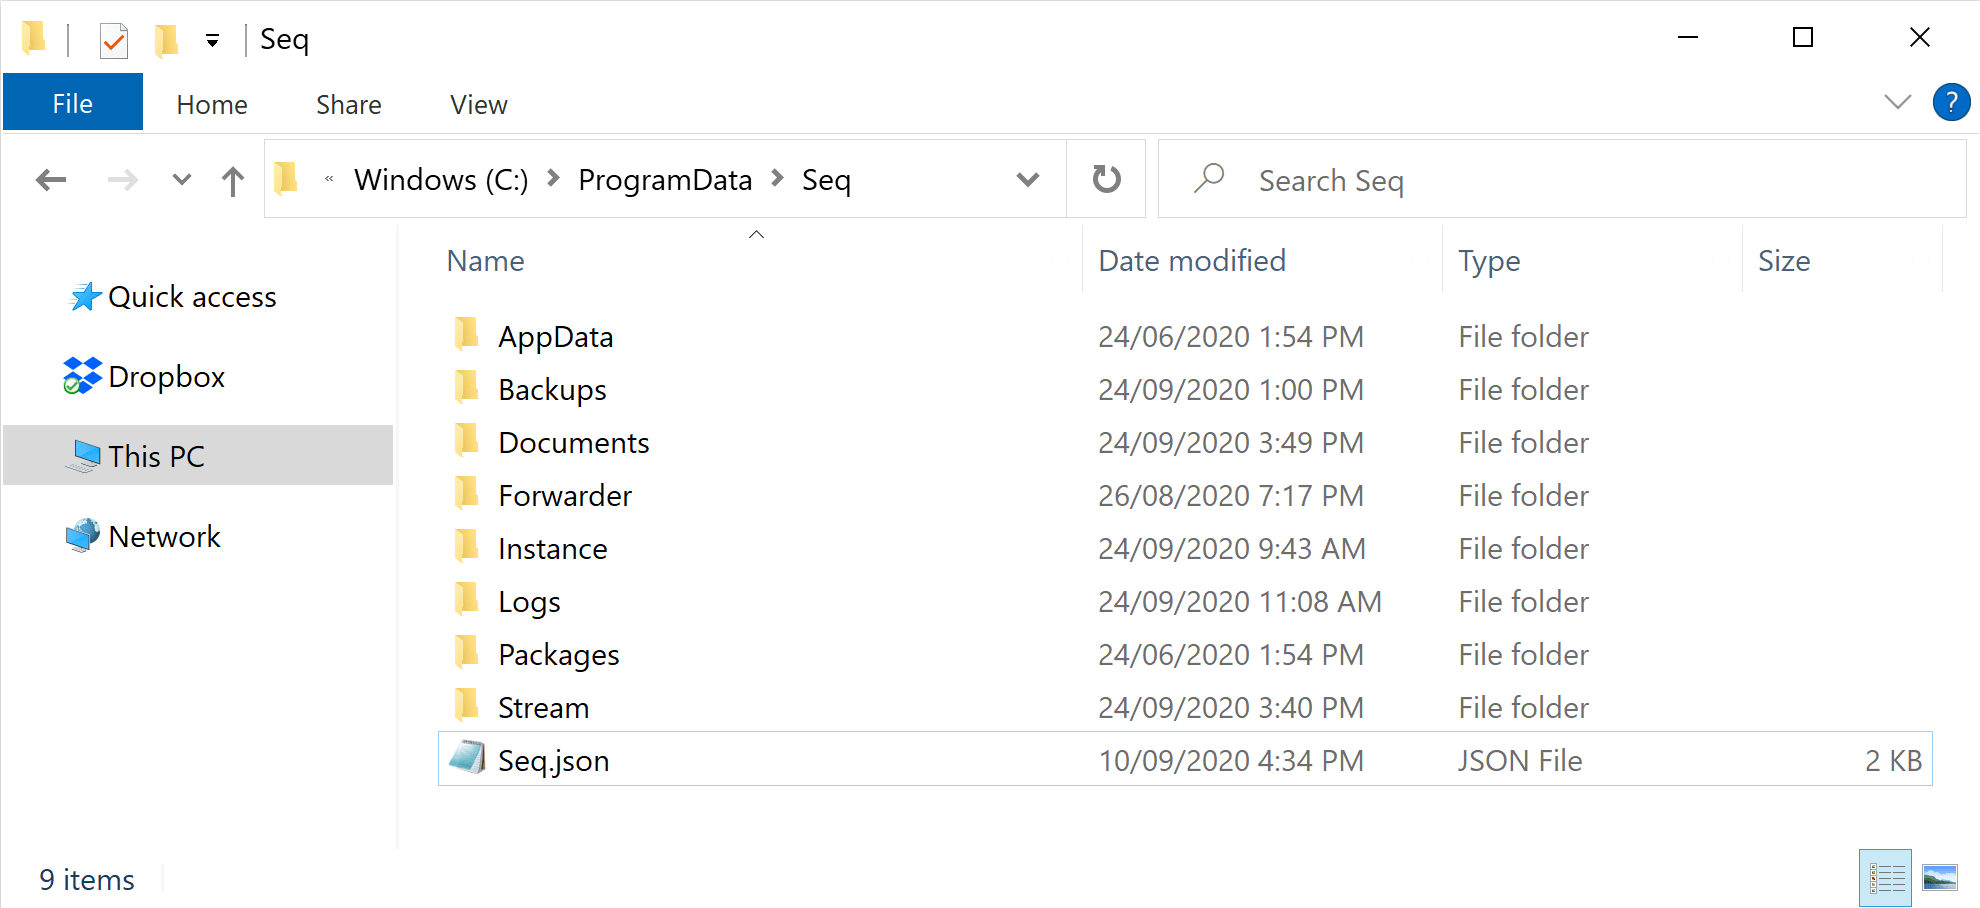Click New Folder icon in title bar
This screenshot has height=908, width=1980.
tap(166, 40)
